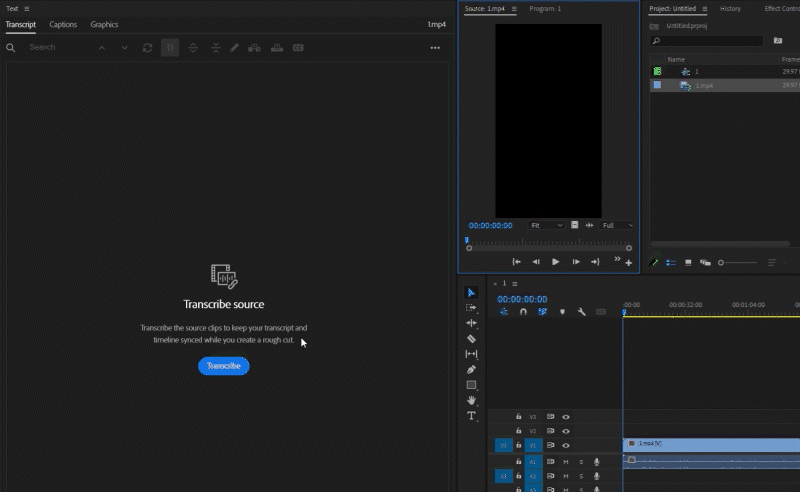Click the overwrite icon in Transcript toolbar
Screen dimensions: 800x492
pyautogui.click(x=277, y=48)
